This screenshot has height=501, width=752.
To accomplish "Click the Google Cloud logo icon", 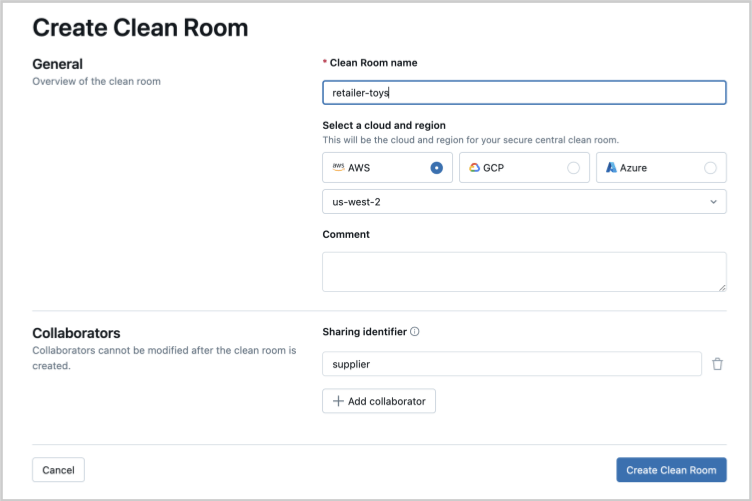I will tap(474, 168).
